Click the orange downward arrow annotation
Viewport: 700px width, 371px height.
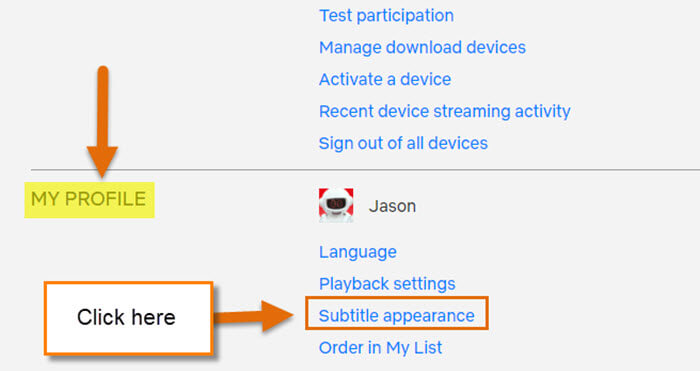(103, 121)
